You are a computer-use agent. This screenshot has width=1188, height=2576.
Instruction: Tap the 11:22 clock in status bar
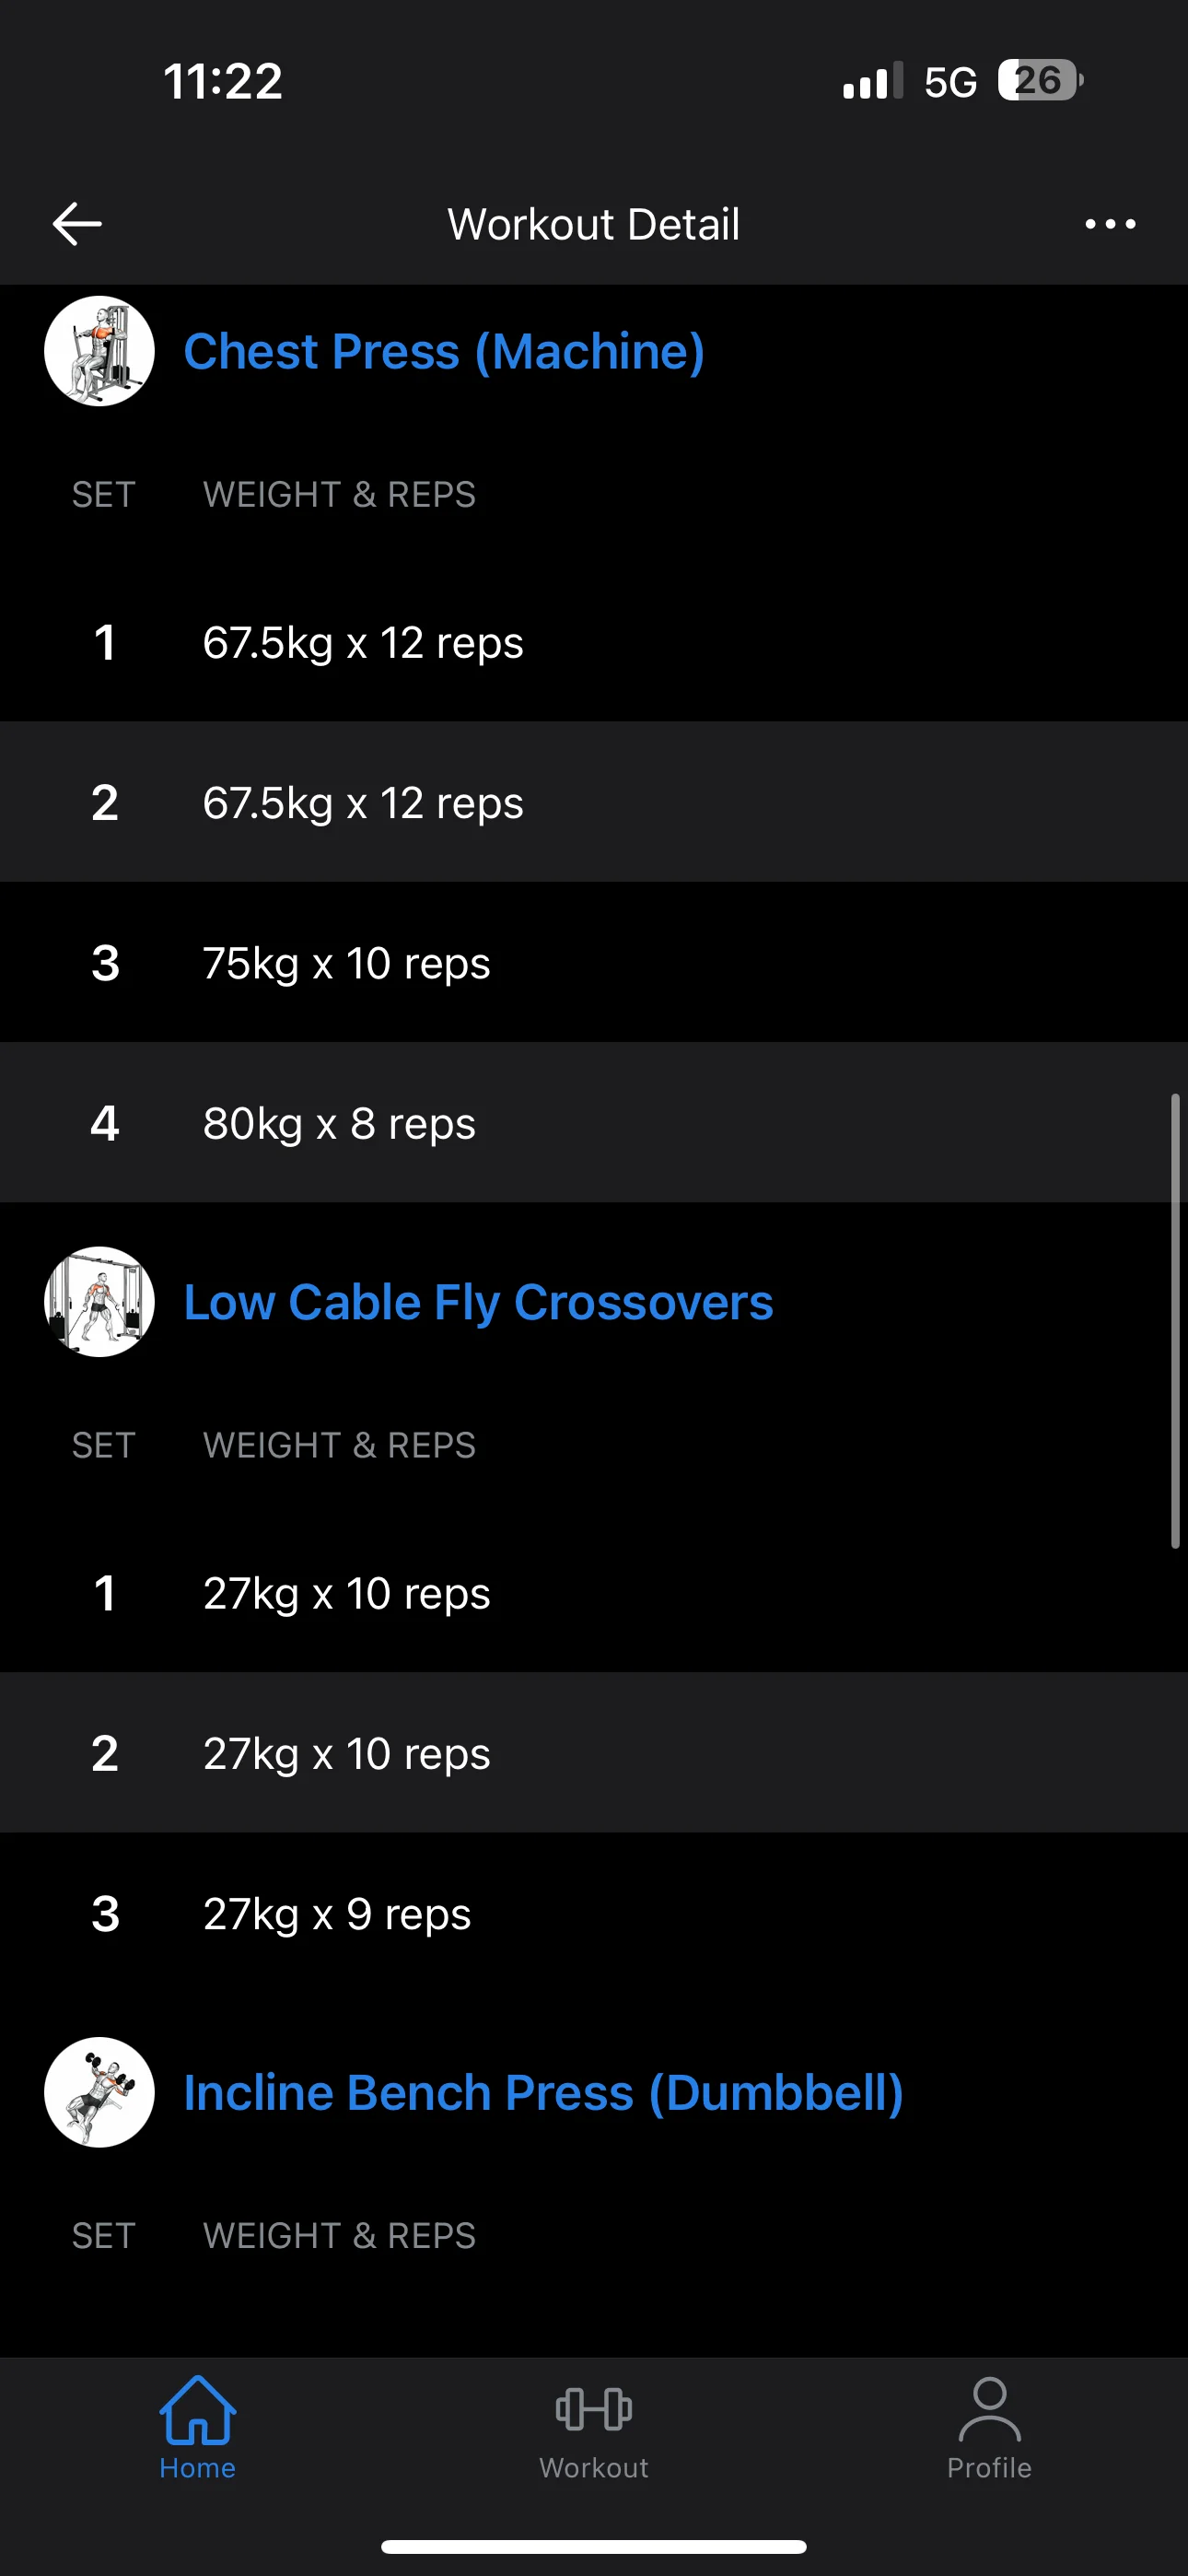(x=223, y=81)
